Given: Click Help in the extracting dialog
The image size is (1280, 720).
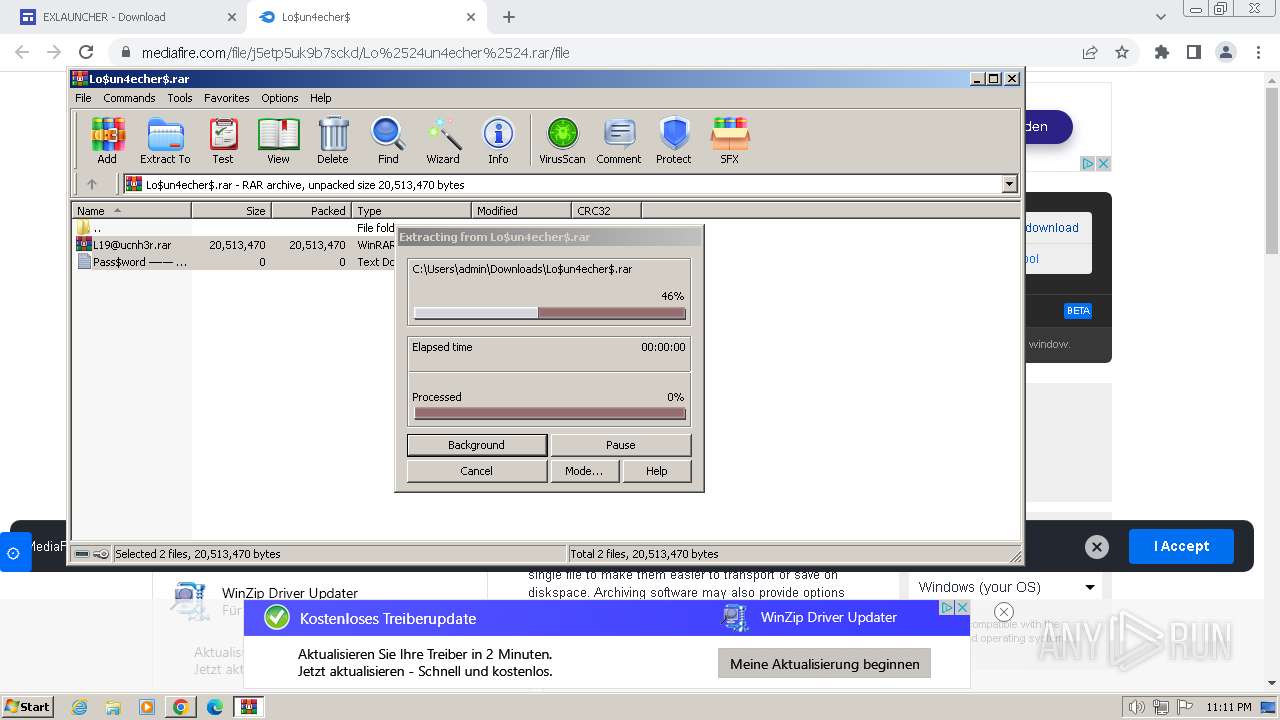Looking at the screenshot, I should 657,471.
